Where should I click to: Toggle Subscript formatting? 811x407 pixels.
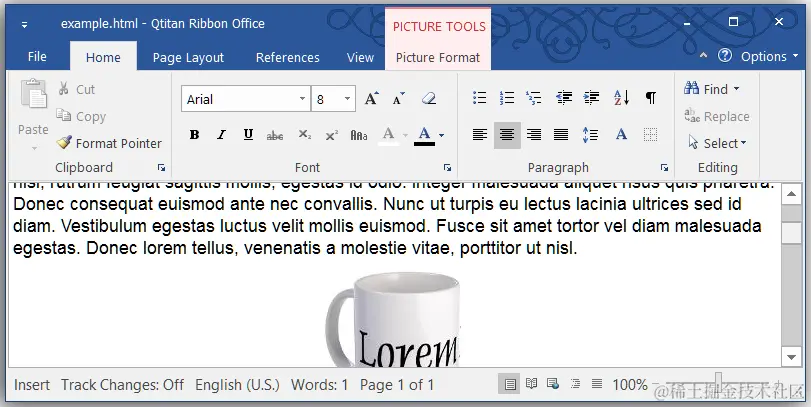(x=305, y=135)
